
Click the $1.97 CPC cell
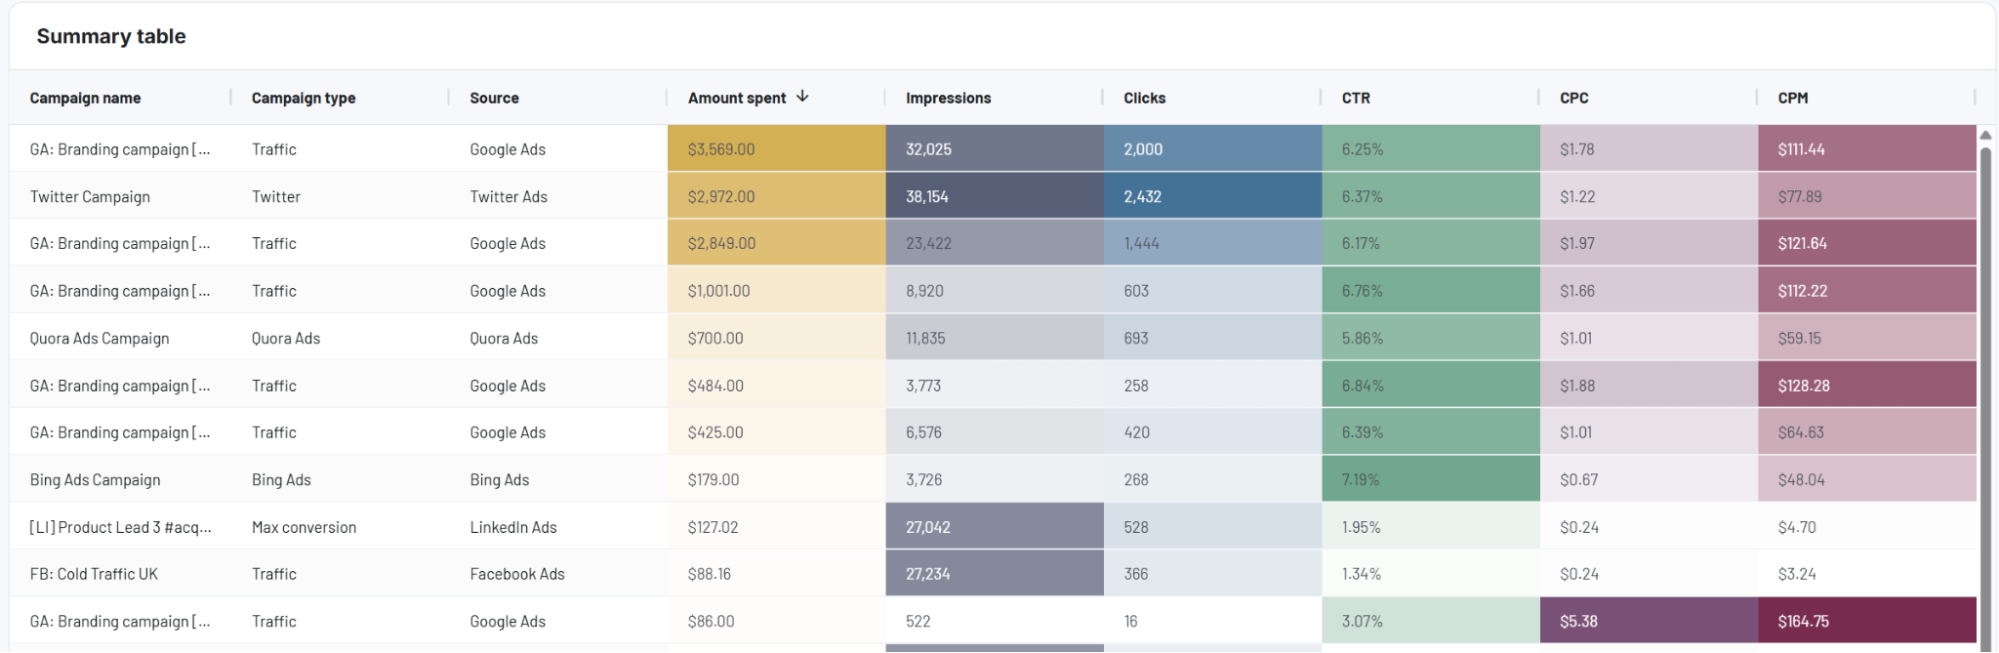pos(1649,243)
